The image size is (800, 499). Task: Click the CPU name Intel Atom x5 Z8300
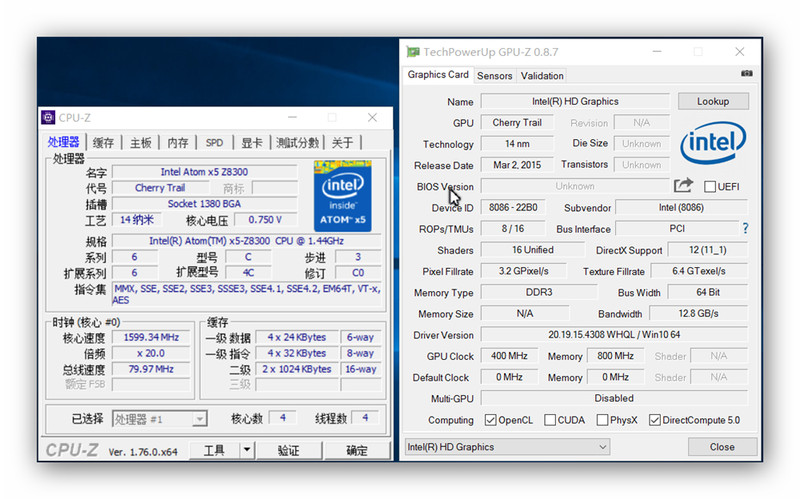click(x=204, y=172)
